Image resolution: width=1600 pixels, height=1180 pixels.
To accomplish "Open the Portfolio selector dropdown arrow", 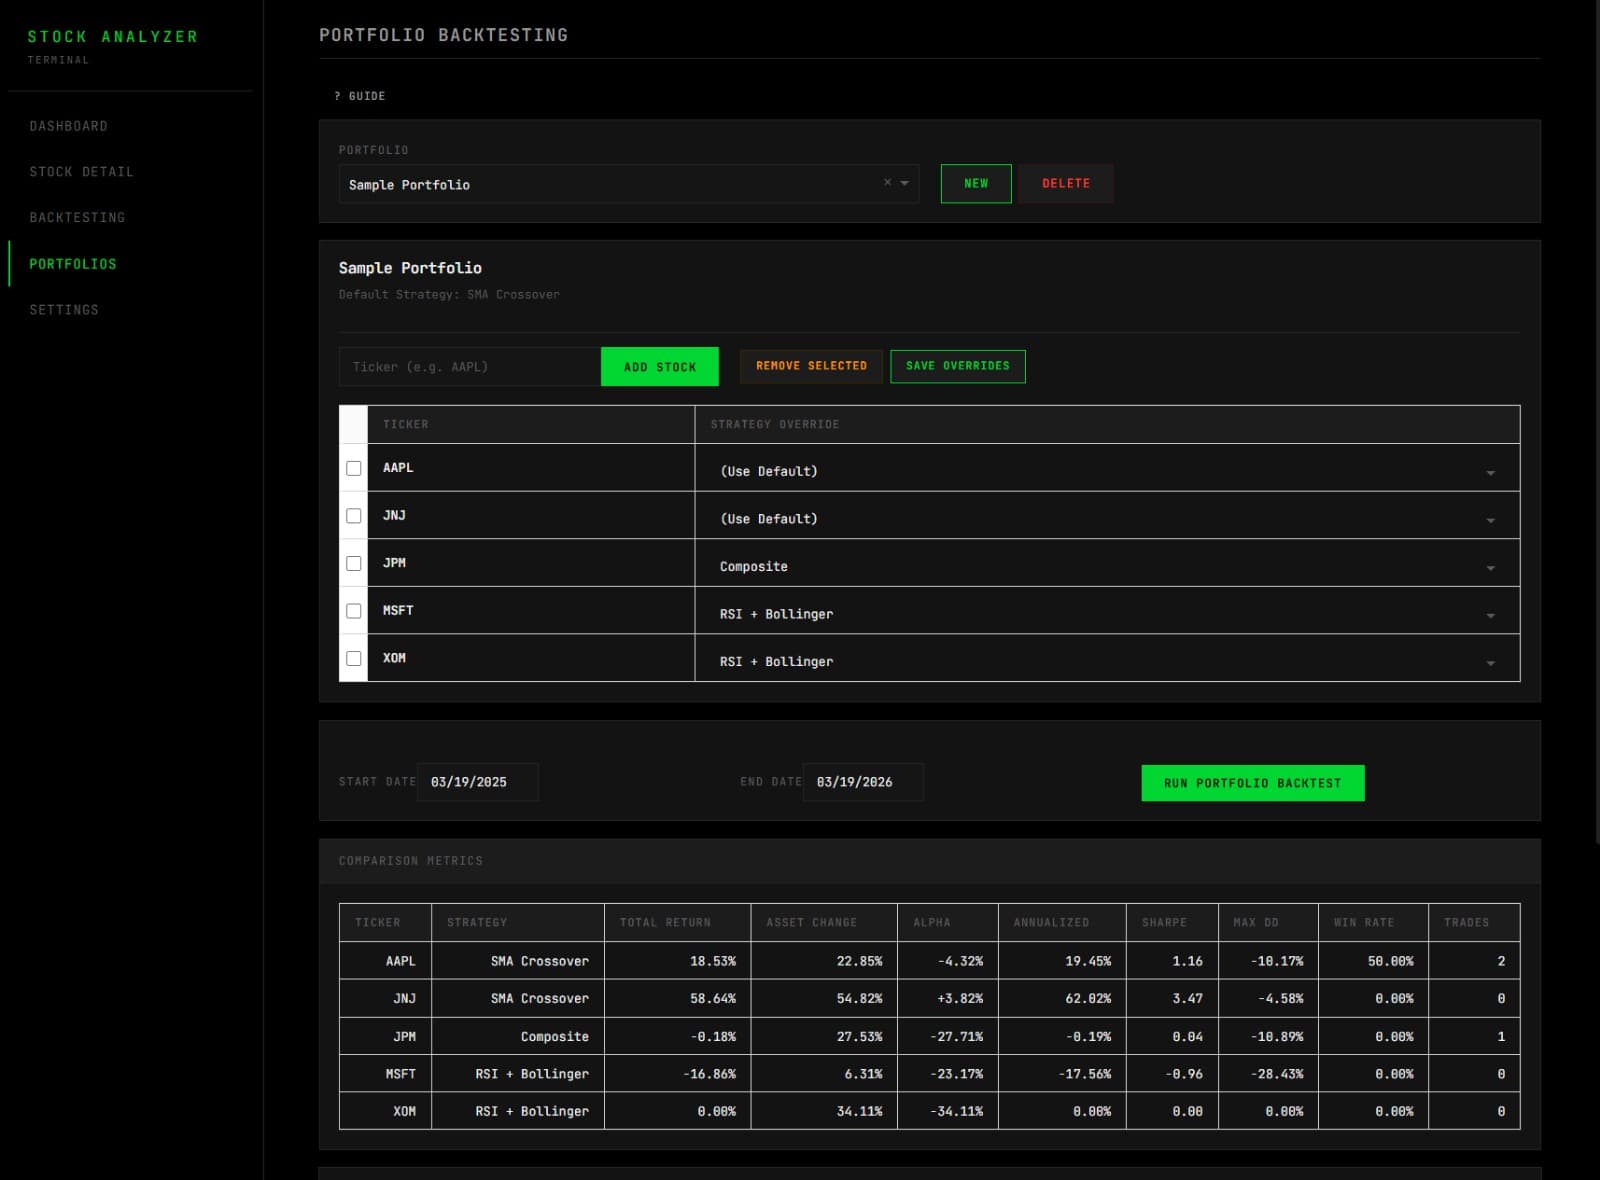I will click(x=904, y=183).
